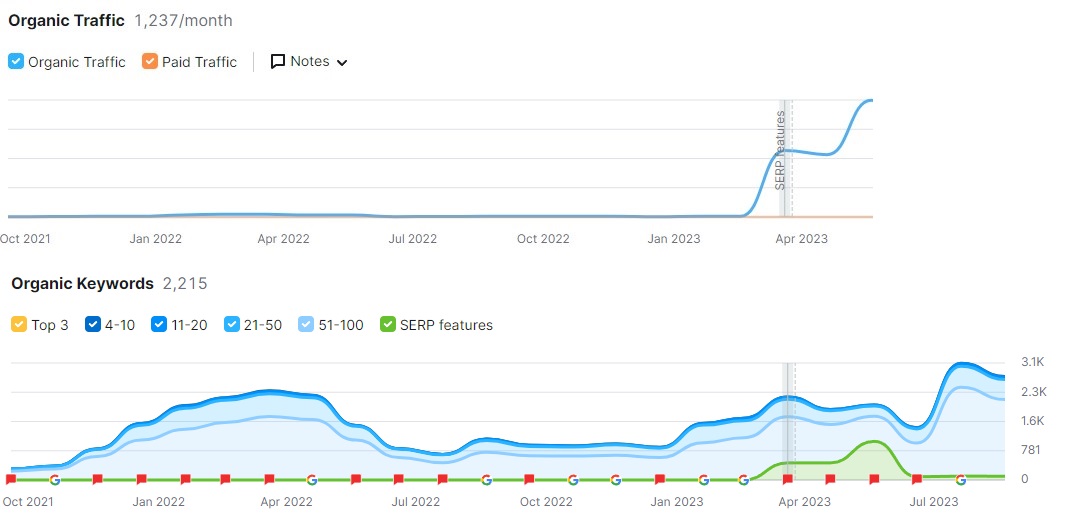Image resolution: width=1074 pixels, height=517 pixels.
Task: Click the Organic Traffic chart peak at far right
Action: point(868,101)
